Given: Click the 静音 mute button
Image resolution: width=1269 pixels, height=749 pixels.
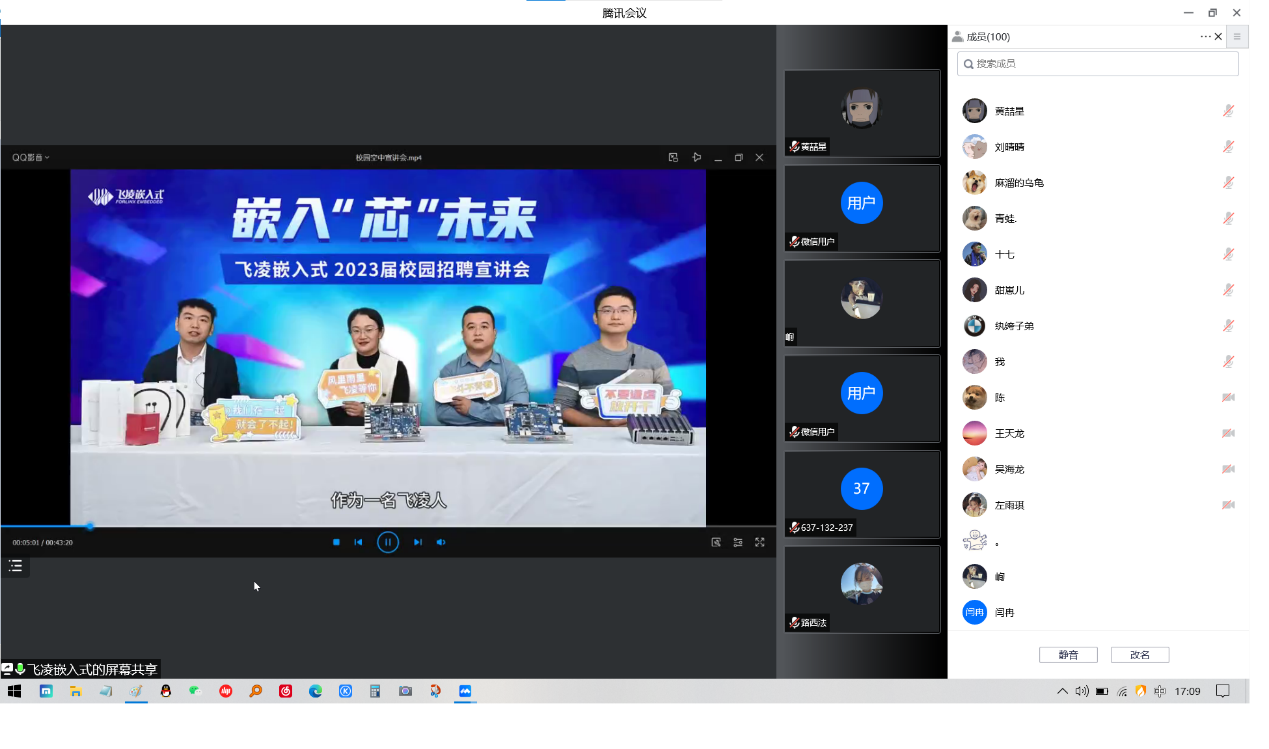Looking at the screenshot, I should pyautogui.click(x=1068, y=655).
